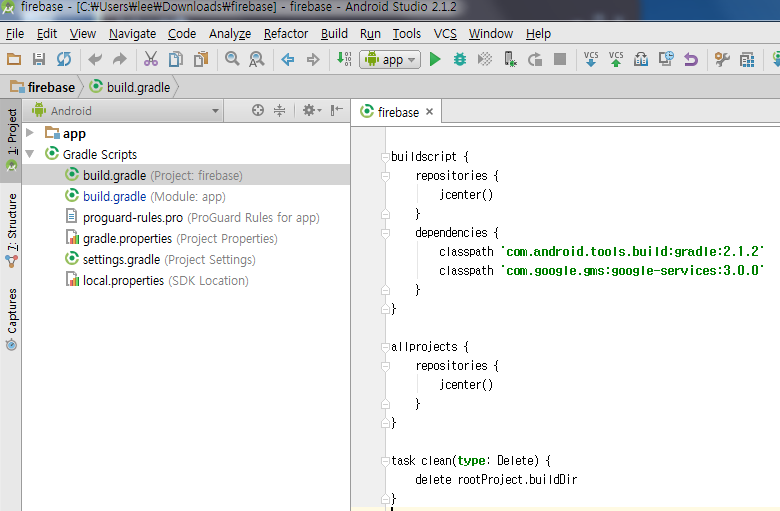
Task: Open Project Structure toolbar icon
Action: coord(747,60)
